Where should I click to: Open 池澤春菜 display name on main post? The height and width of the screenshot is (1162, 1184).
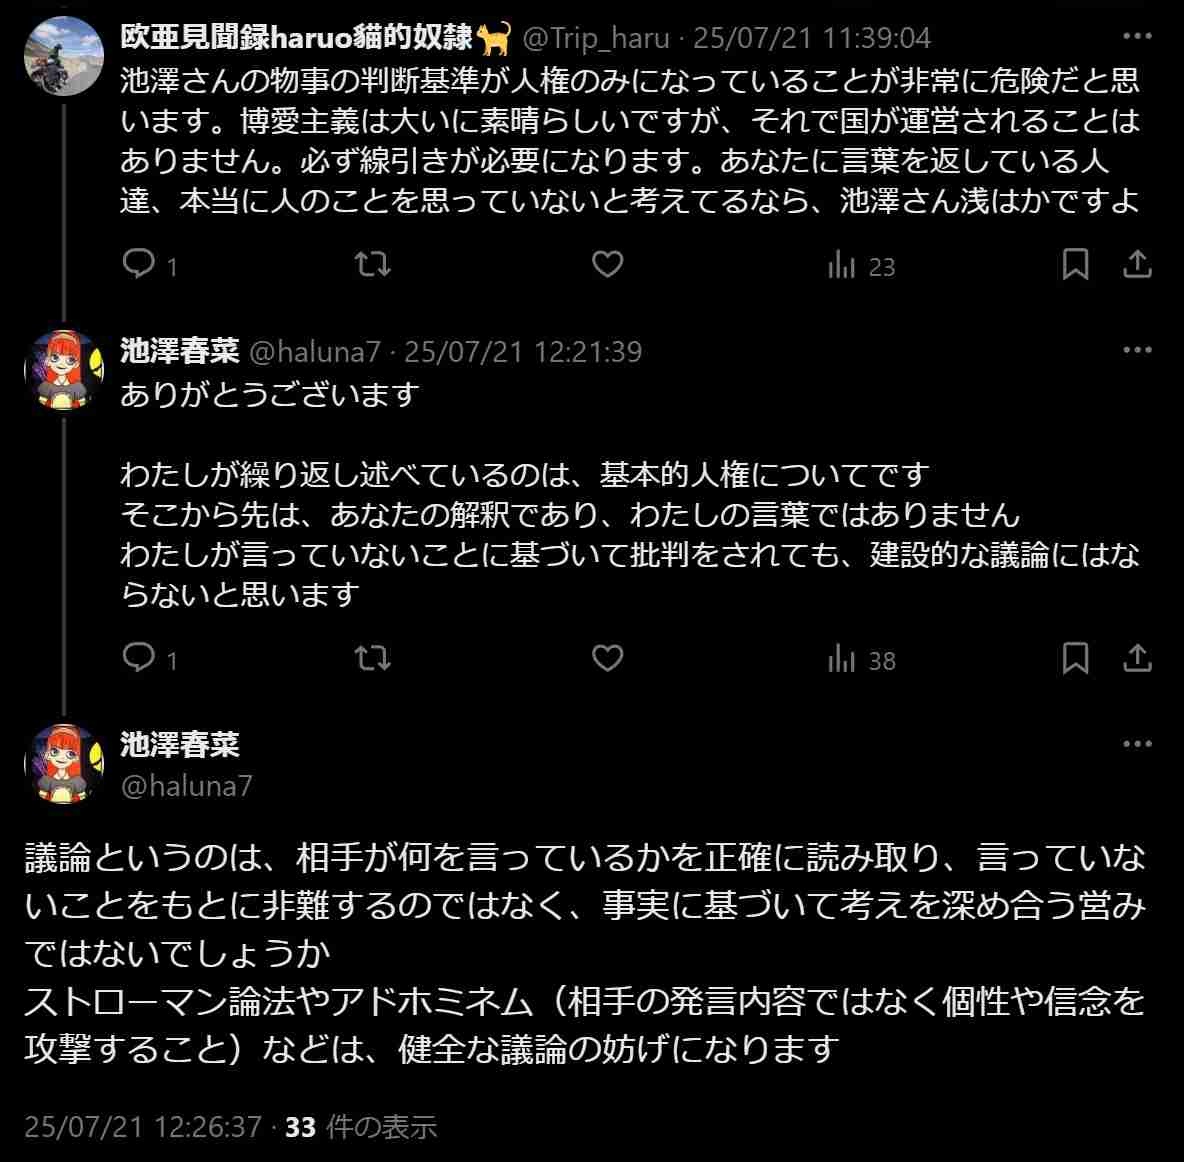point(180,744)
